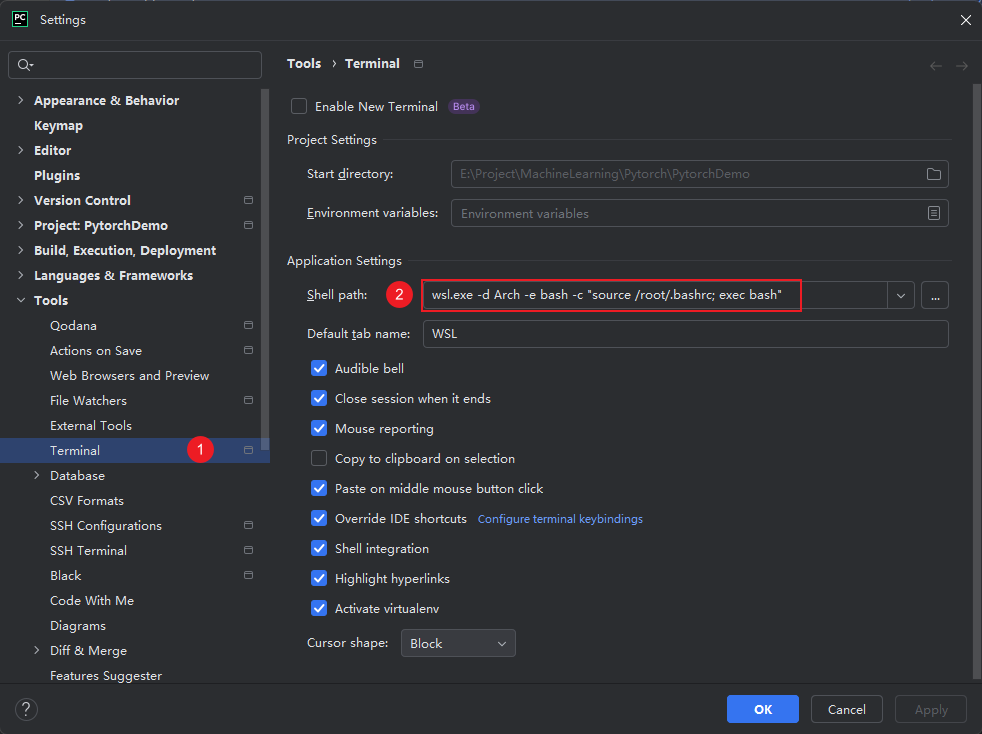Uncheck Close session when it ends
Image resolution: width=982 pixels, height=734 pixels.
[x=319, y=398]
